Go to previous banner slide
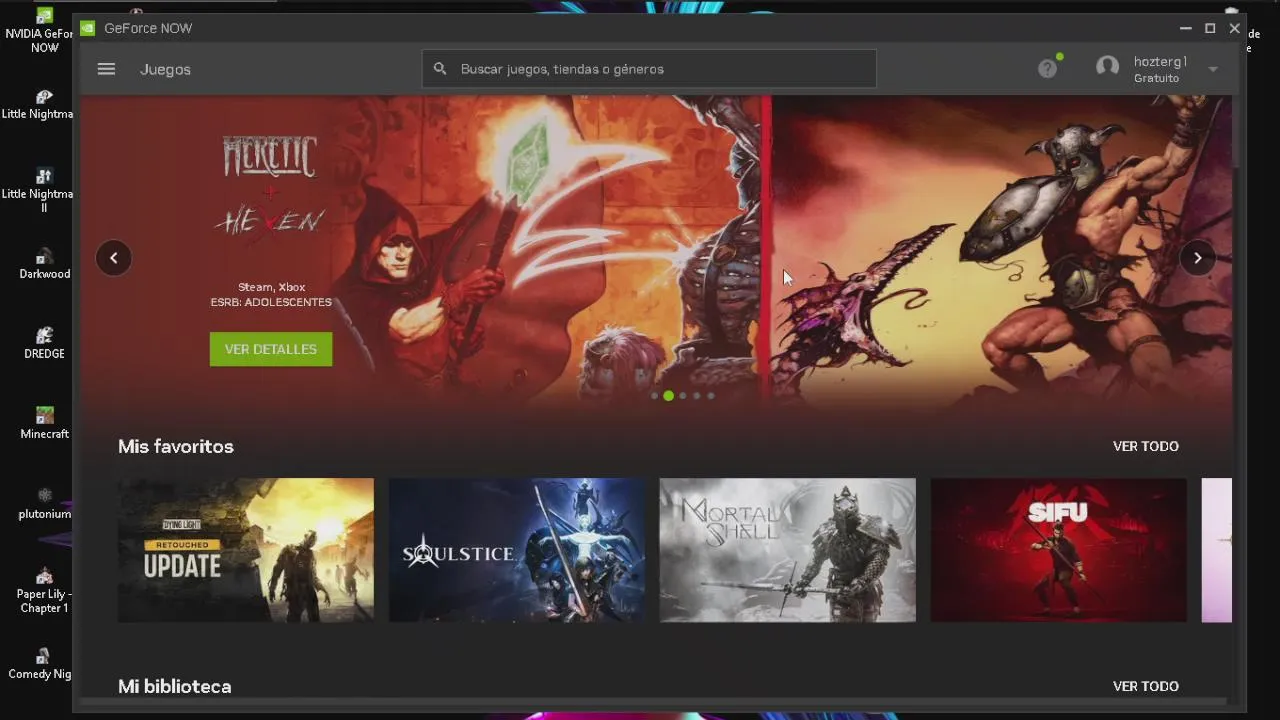Screen dimensions: 1280x720 (x=113, y=258)
